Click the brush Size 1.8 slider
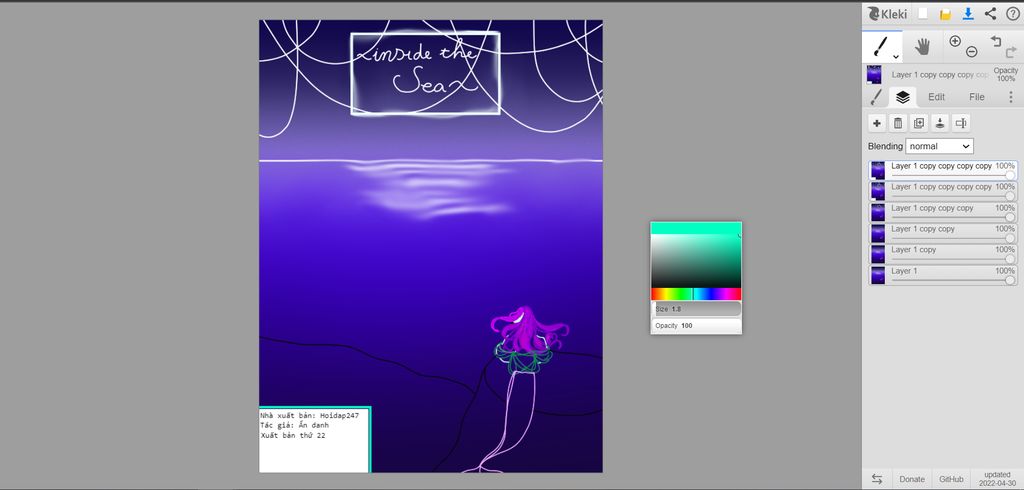This screenshot has width=1024, height=490. pyautogui.click(x=696, y=309)
